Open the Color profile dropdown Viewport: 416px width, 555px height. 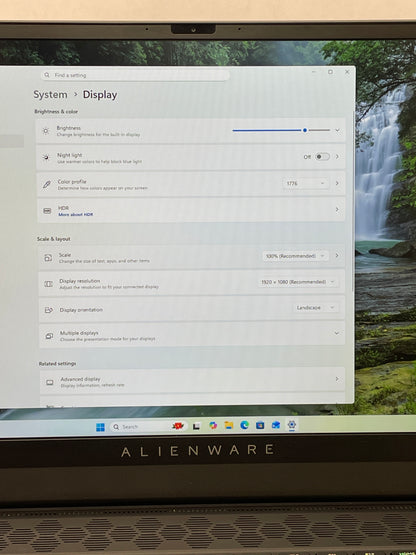coord(306,183)
